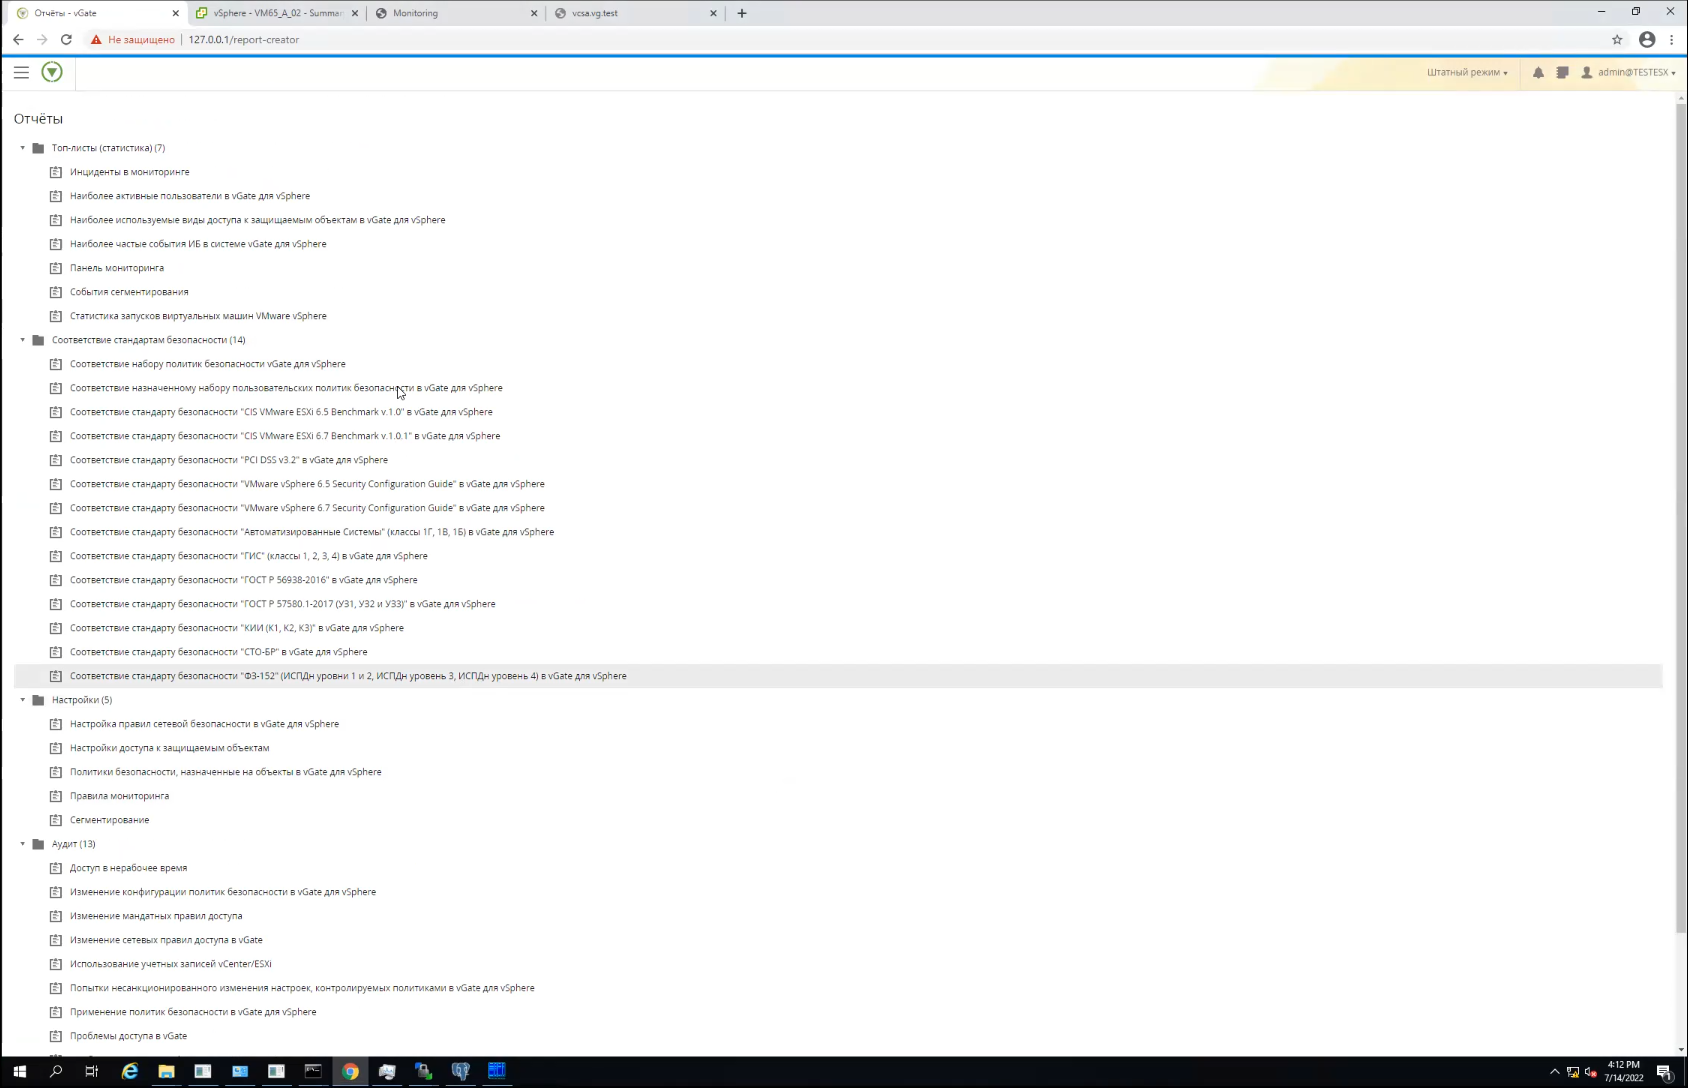Screen dimensions: 1688x1088
Task: Collapse the Соответствие стандартам безопасности folder
Action: pos(23,340)
